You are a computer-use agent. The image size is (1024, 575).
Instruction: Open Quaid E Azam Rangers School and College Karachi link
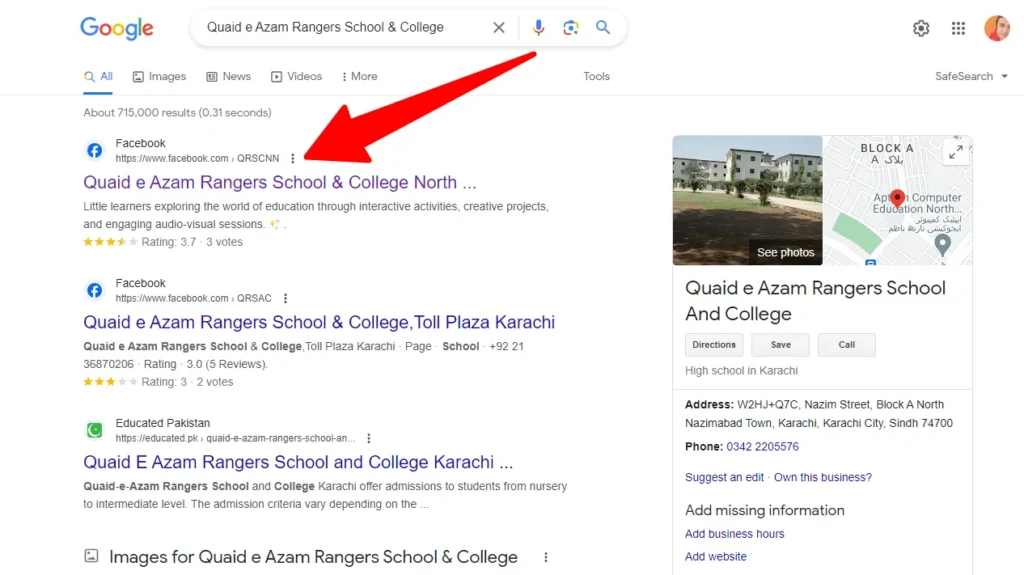tap(298, 462)
